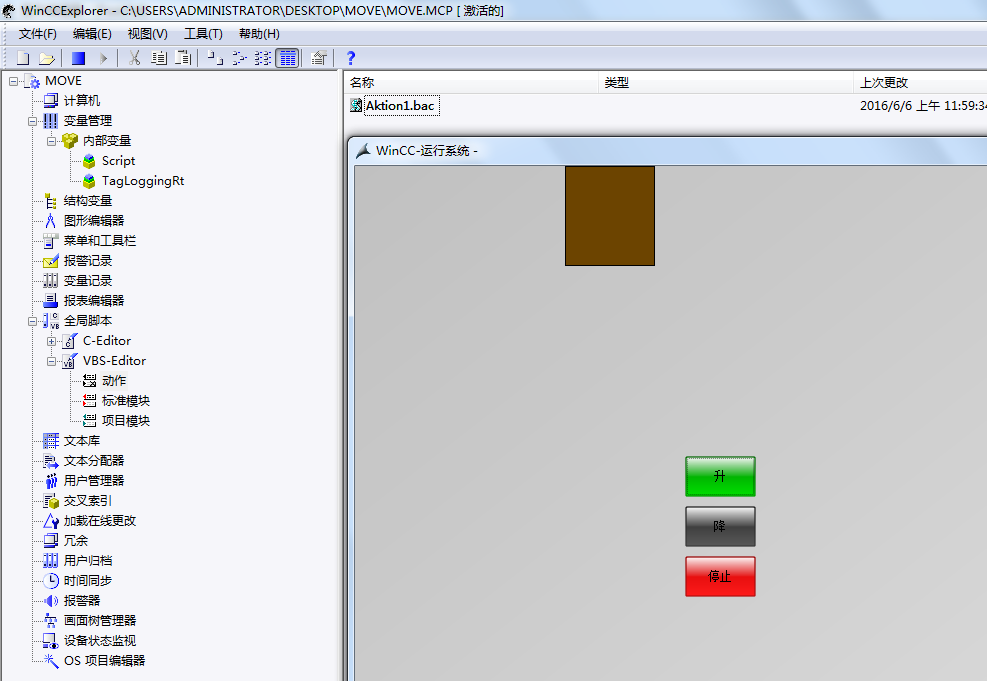Image resolution: width=987 pixels, height=681 pixels.
Task: Click the gray 降 button in runtime
Action: pyautogui.click(x=720, y=526)
